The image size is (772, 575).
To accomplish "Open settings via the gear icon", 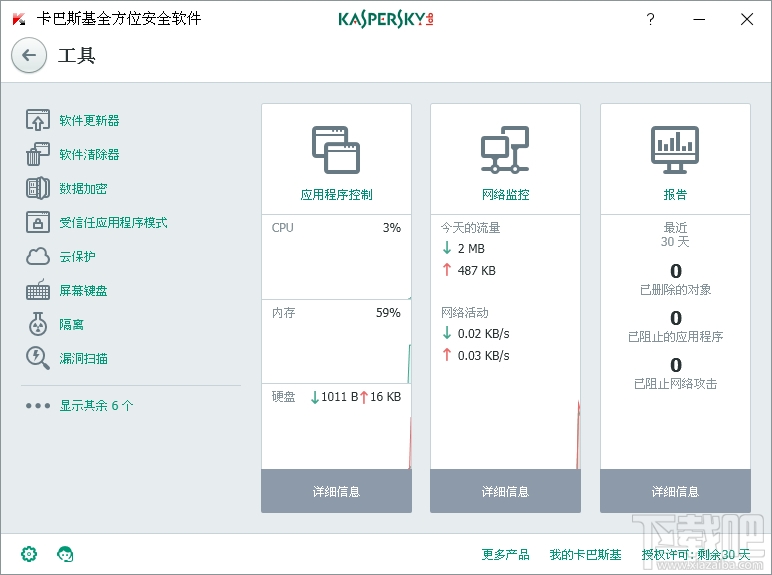I will pos(29,554).
